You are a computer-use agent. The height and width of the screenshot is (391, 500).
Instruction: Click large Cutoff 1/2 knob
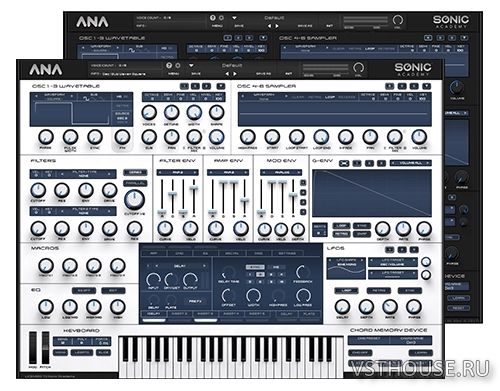click(x=134, y=199)
